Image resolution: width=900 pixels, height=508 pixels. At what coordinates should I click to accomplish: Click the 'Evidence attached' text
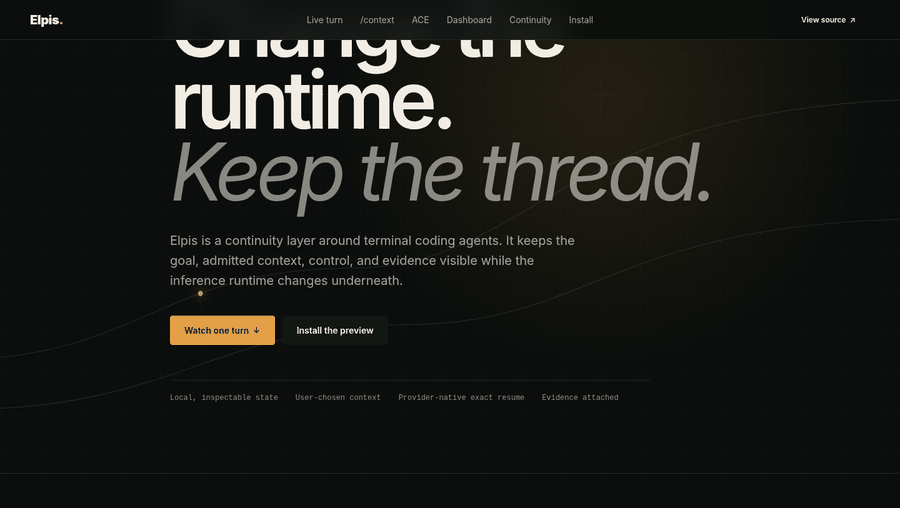click(x=580, y=397)
